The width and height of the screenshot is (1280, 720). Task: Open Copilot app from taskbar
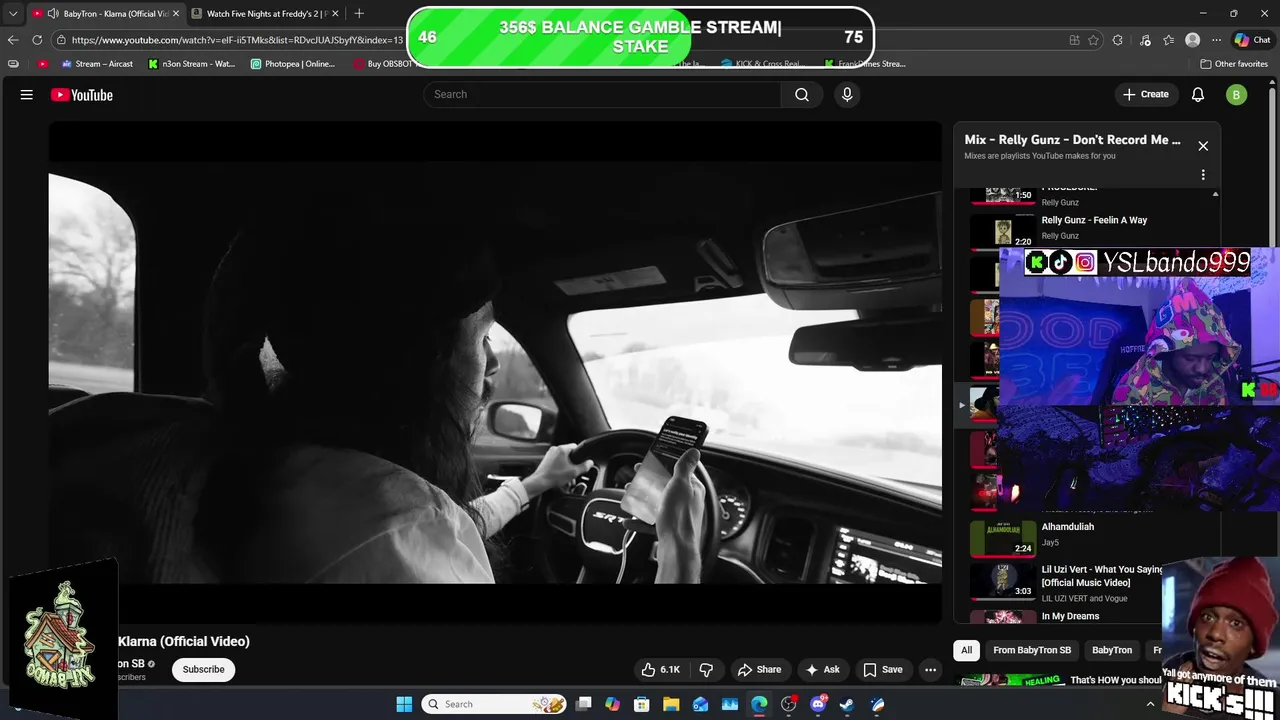(x=613, y=704)
